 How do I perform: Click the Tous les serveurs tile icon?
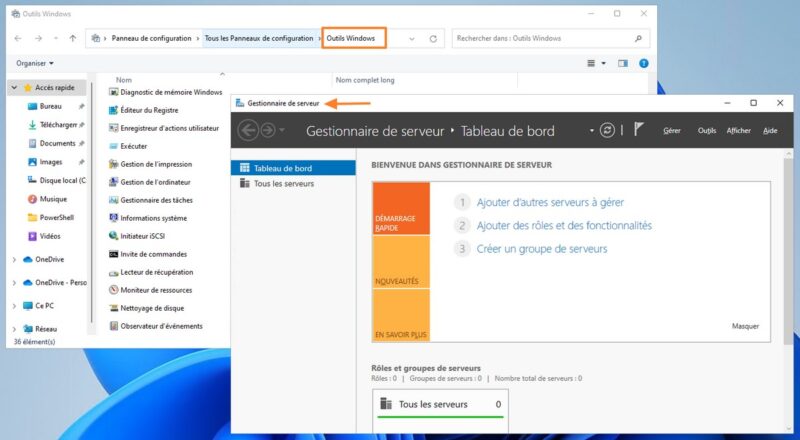point(386,404)
